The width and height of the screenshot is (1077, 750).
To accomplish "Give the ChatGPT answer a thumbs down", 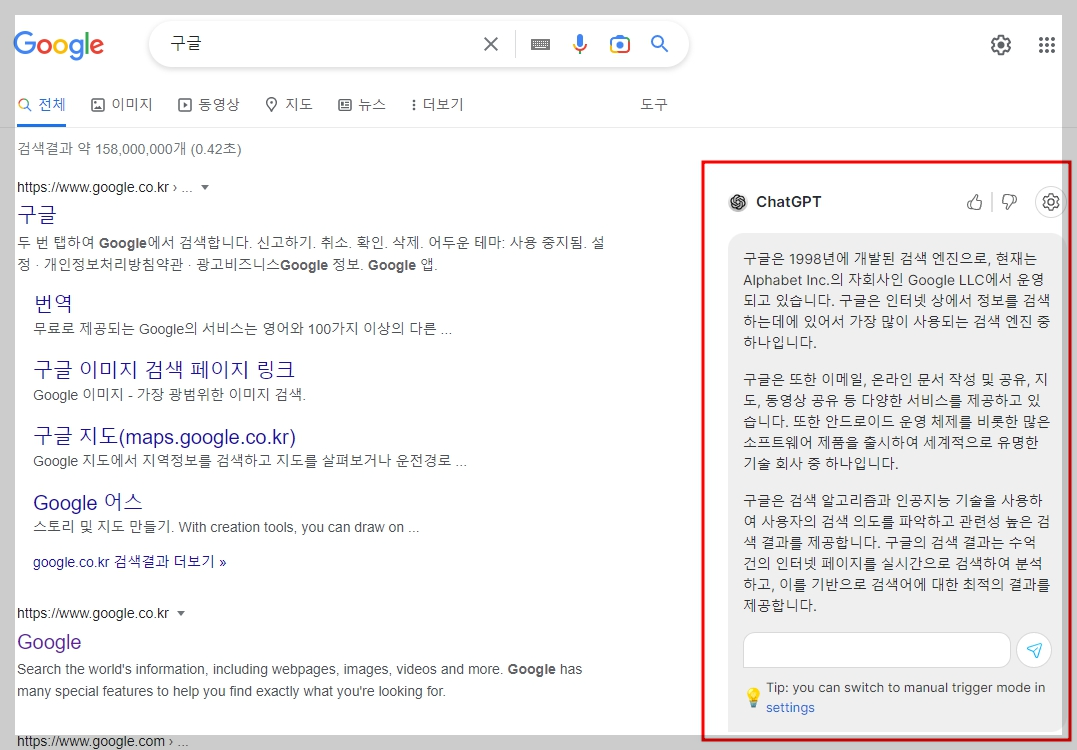I will pyautogui.click(x=1009, y=202).
